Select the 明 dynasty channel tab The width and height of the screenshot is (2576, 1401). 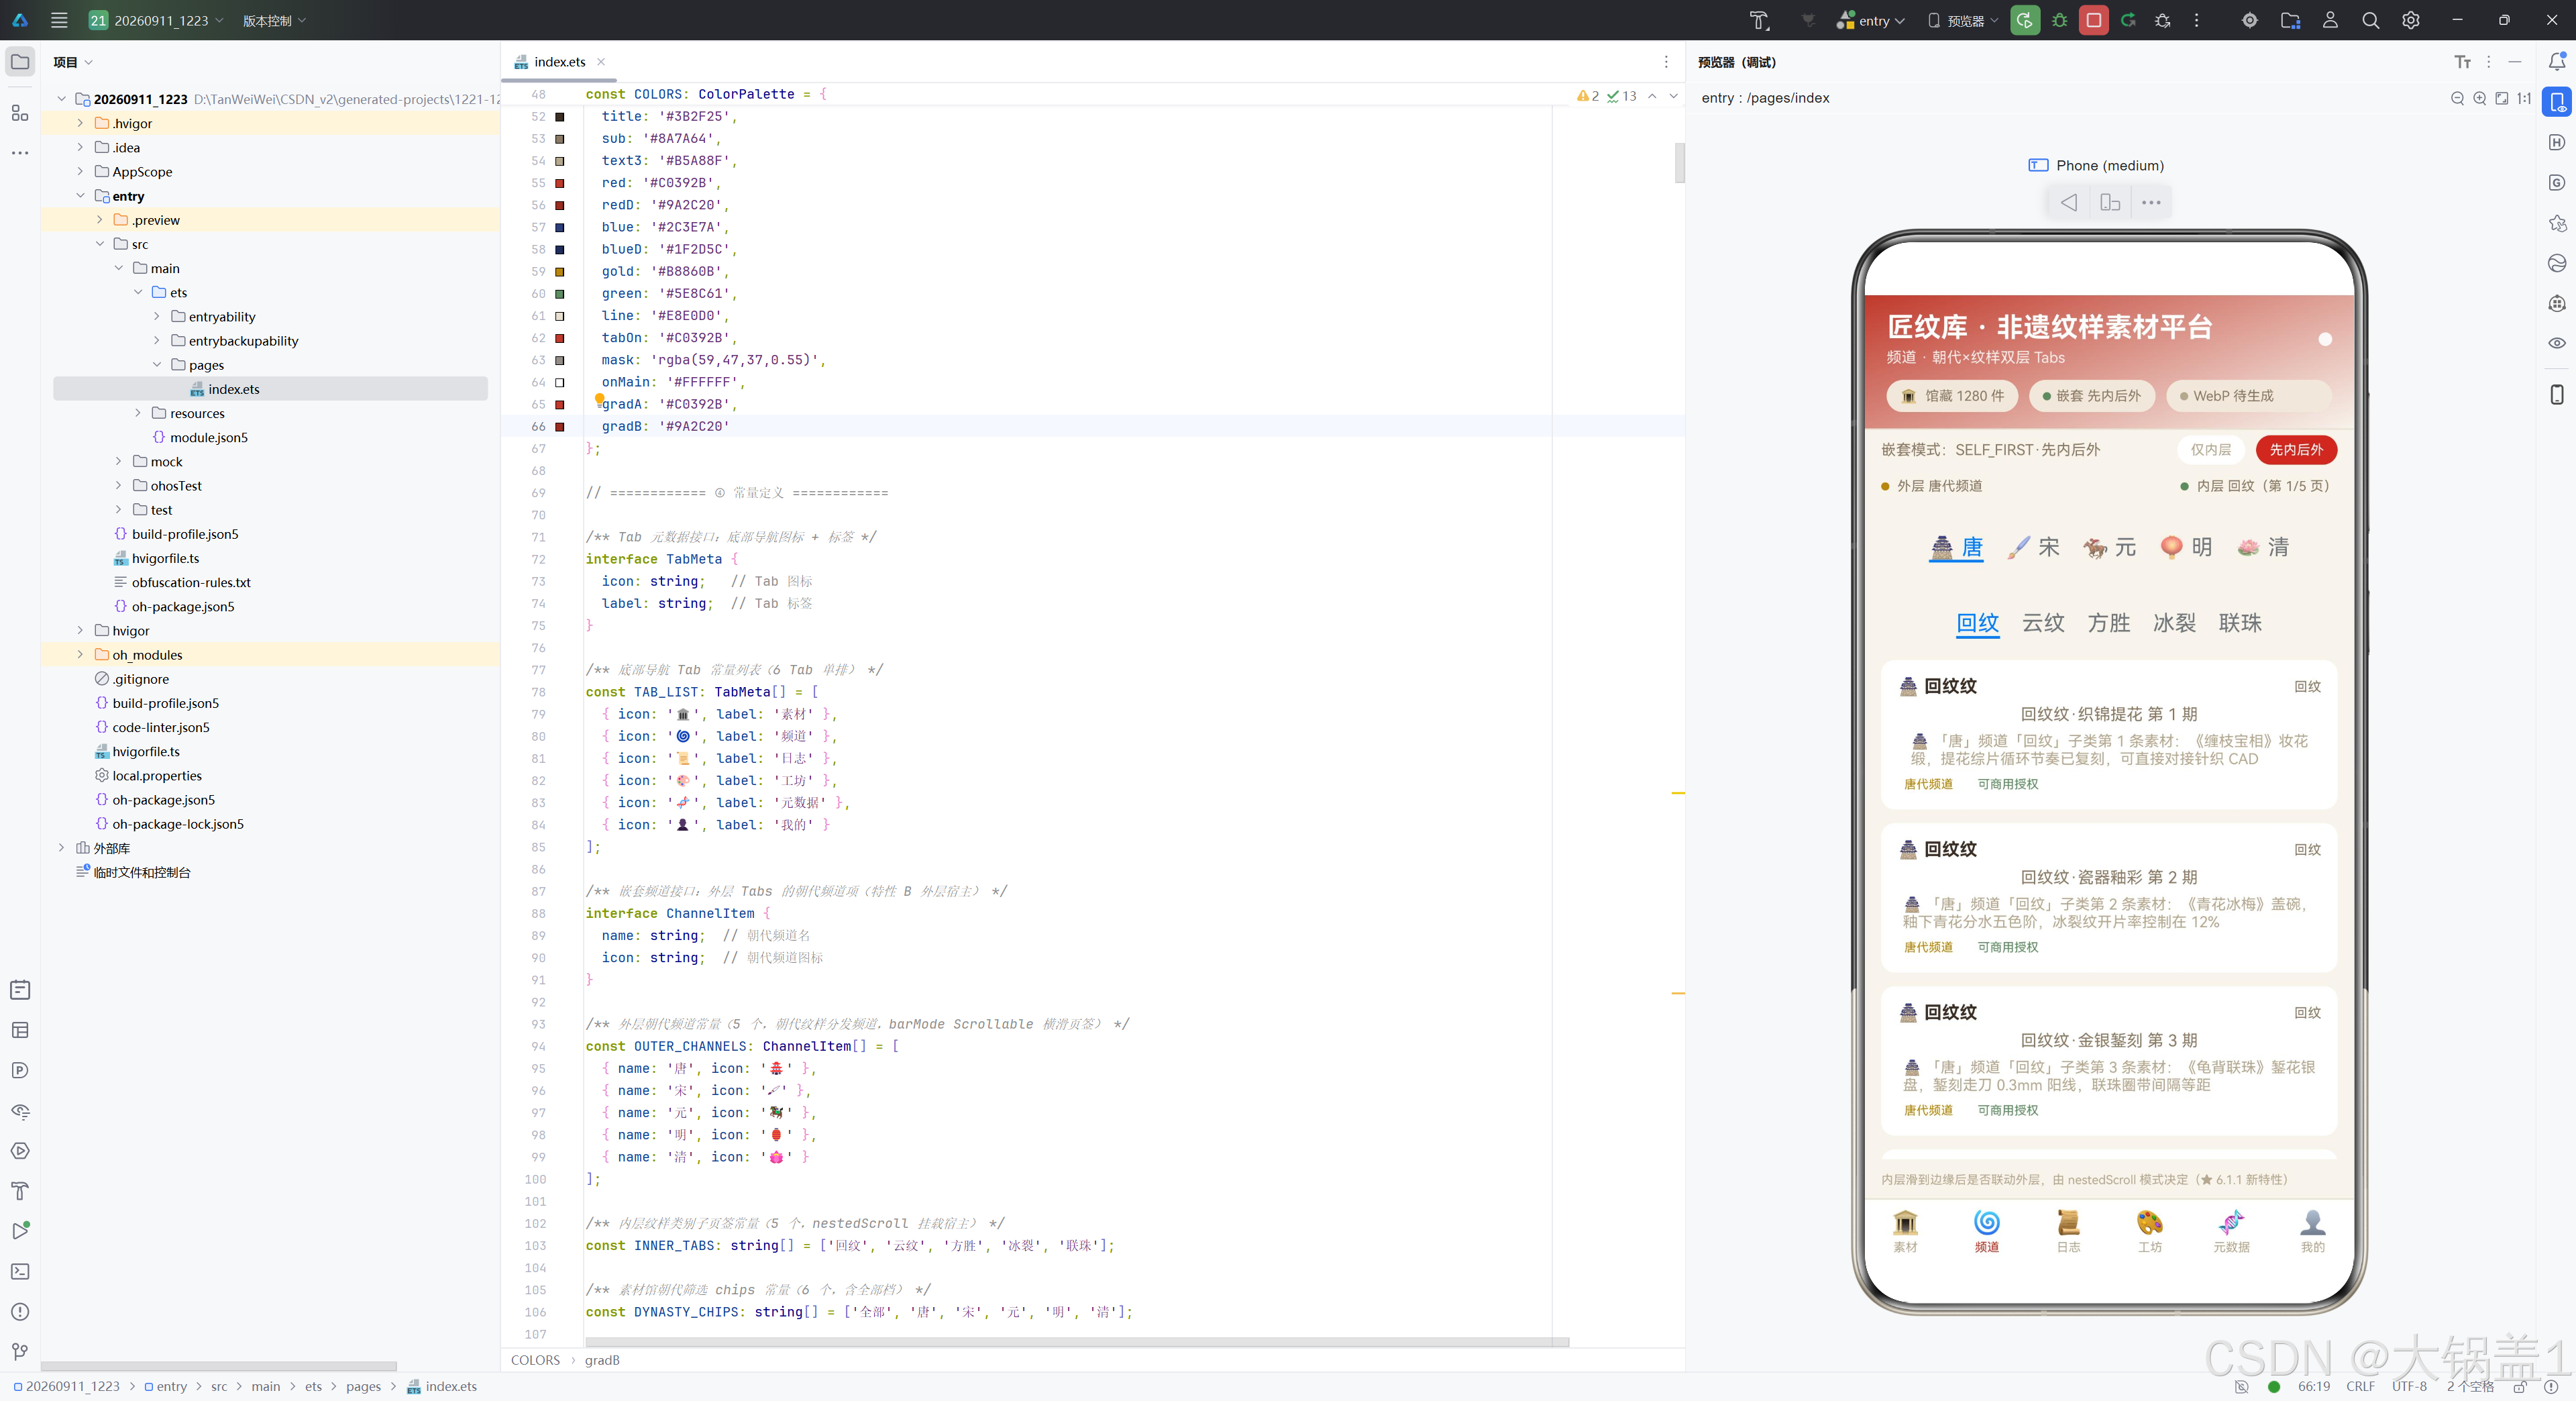(x=2186, y=547)
